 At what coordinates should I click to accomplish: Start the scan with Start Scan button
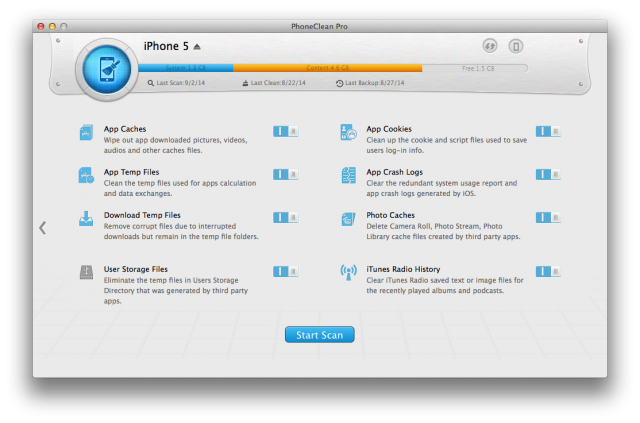click(x=320, y=335)
